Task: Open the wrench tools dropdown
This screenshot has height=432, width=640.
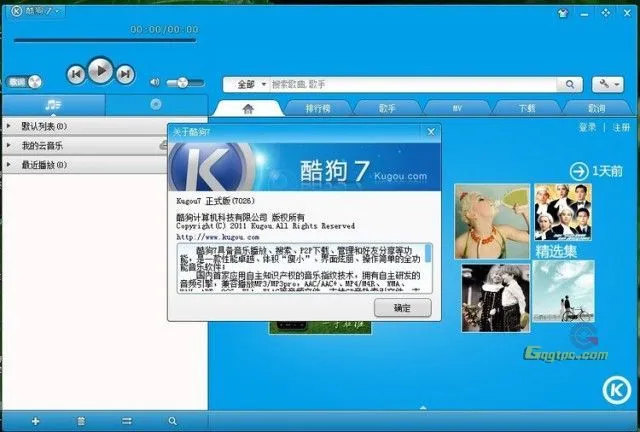Action: (608, 85)
